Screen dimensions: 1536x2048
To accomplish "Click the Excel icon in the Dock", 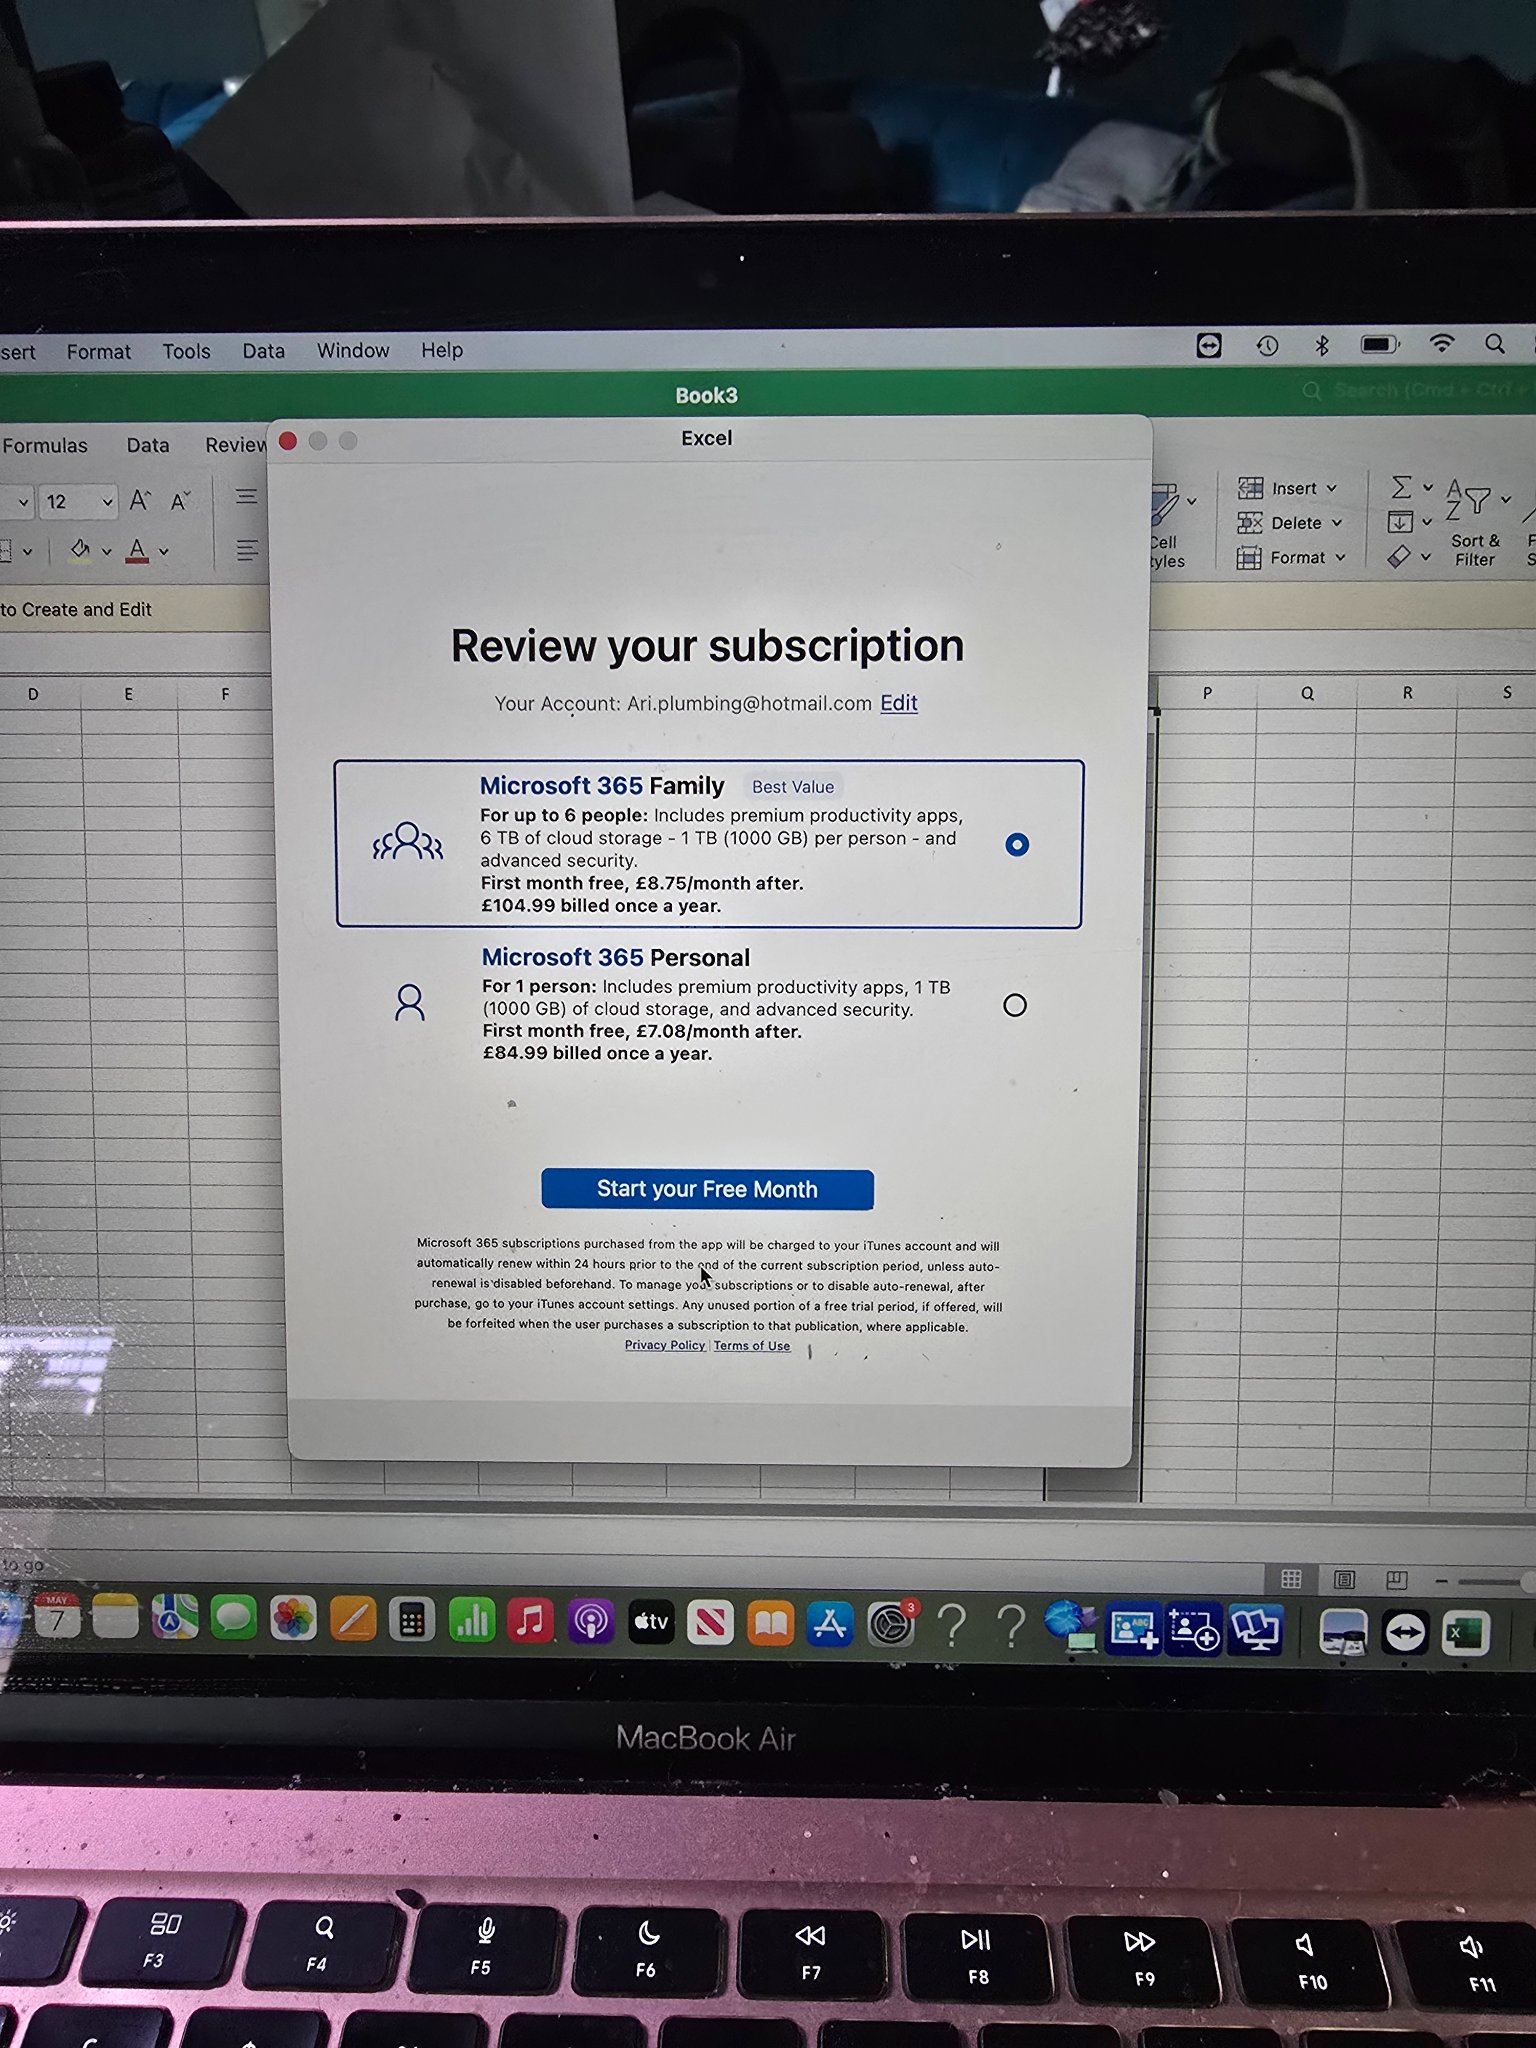I will (x=1465, y=1634).
